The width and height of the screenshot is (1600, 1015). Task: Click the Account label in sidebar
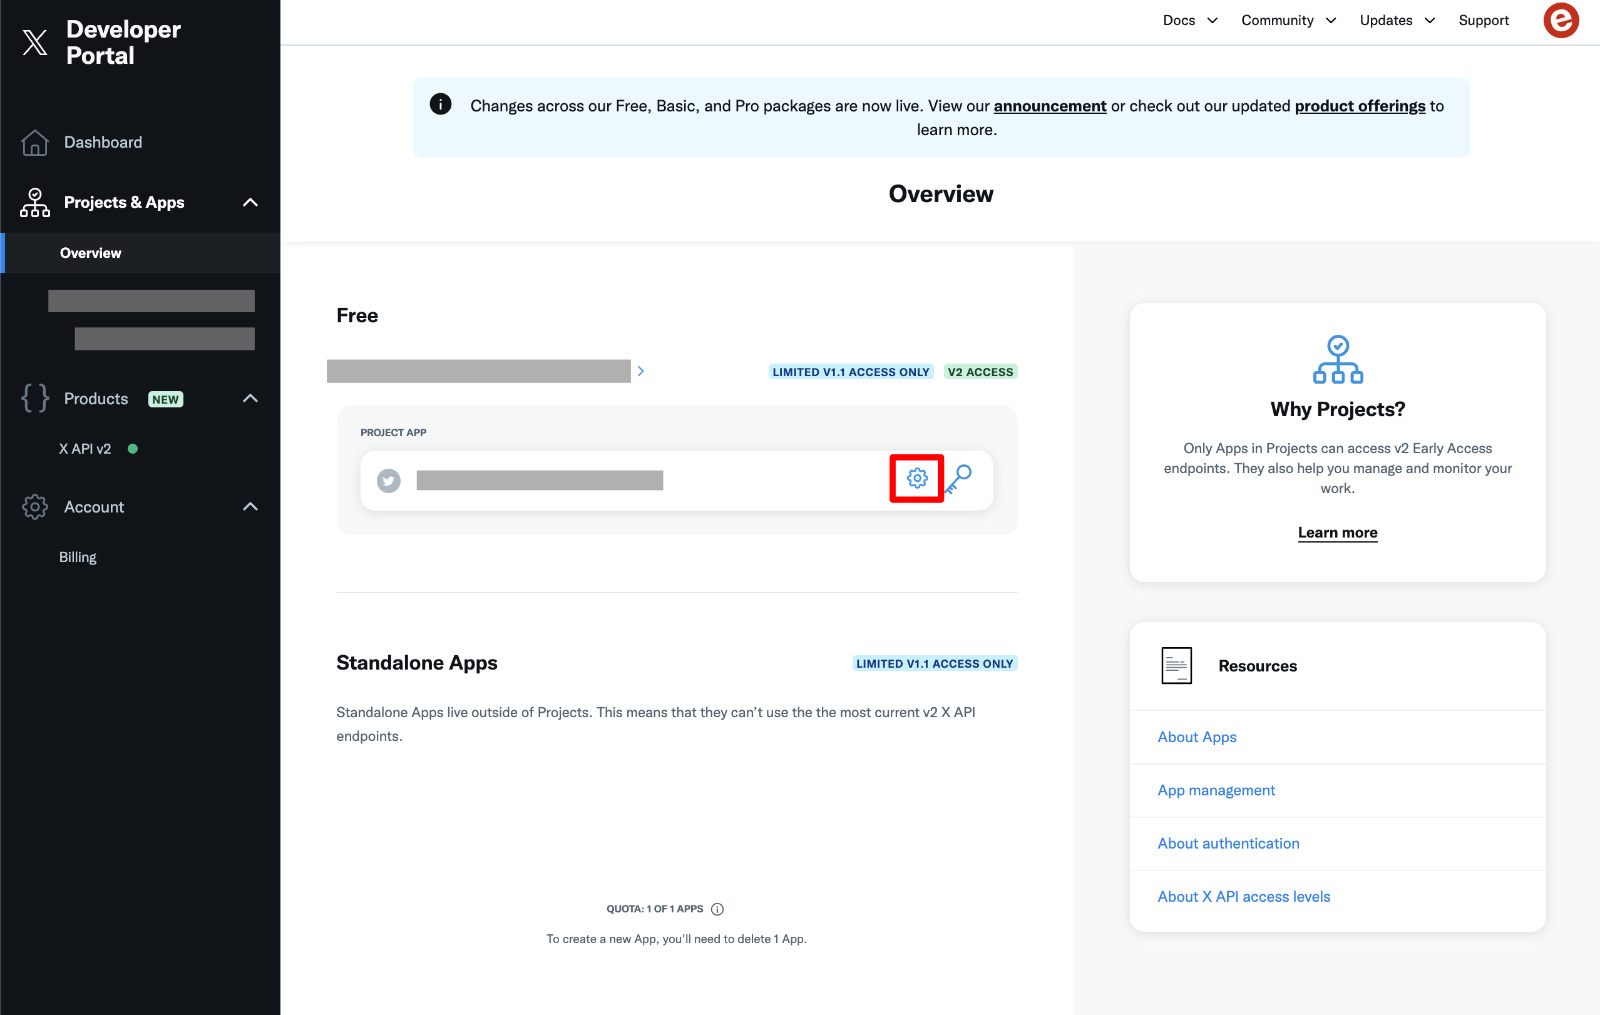coord(94,507)
